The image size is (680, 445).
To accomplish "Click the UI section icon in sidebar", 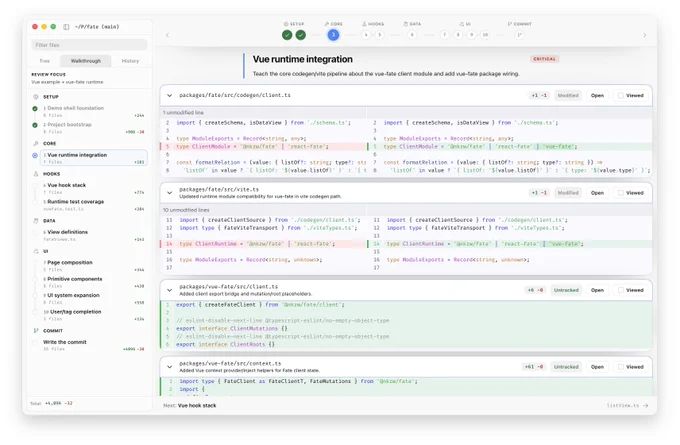I will (36, 251).
